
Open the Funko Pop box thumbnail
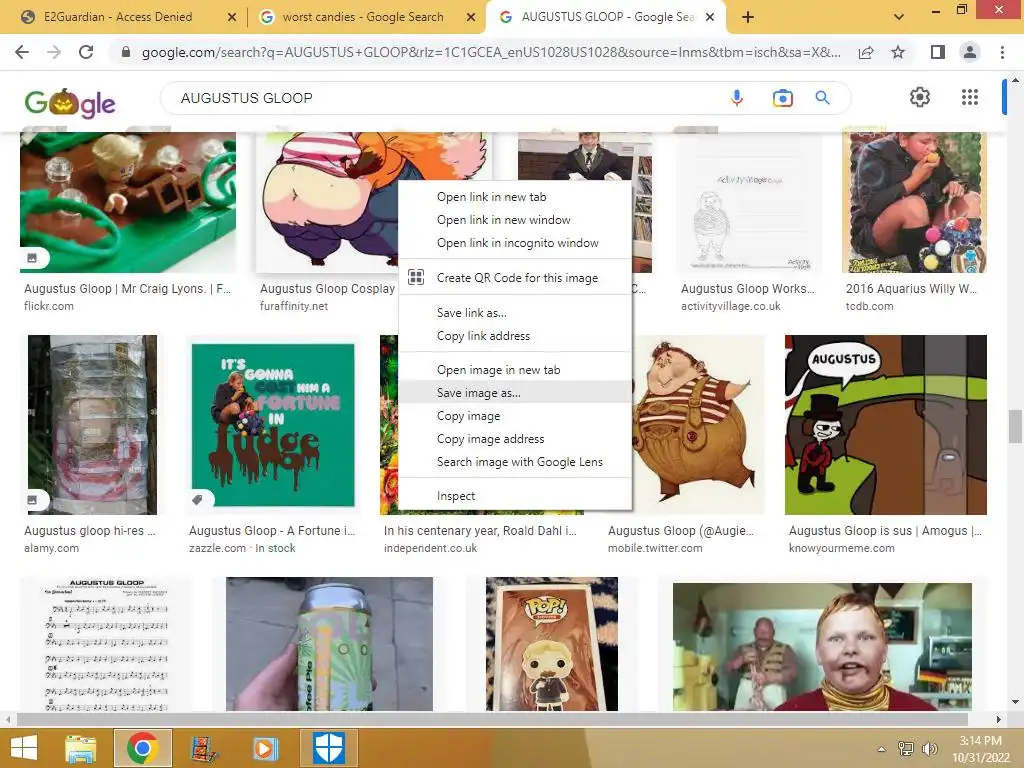pyautogui.click(x=552, y=644)
